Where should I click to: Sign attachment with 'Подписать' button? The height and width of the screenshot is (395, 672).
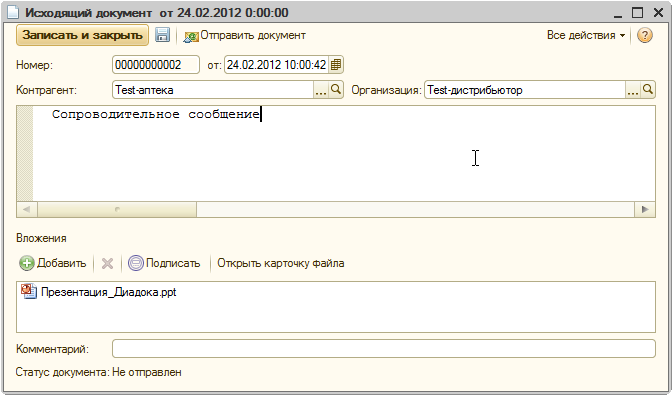click(x=165, y=263)
